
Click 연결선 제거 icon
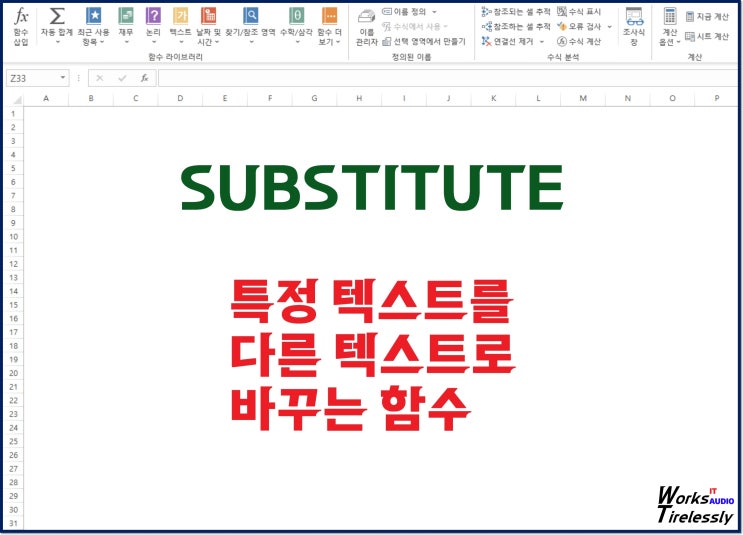[486, 42]
